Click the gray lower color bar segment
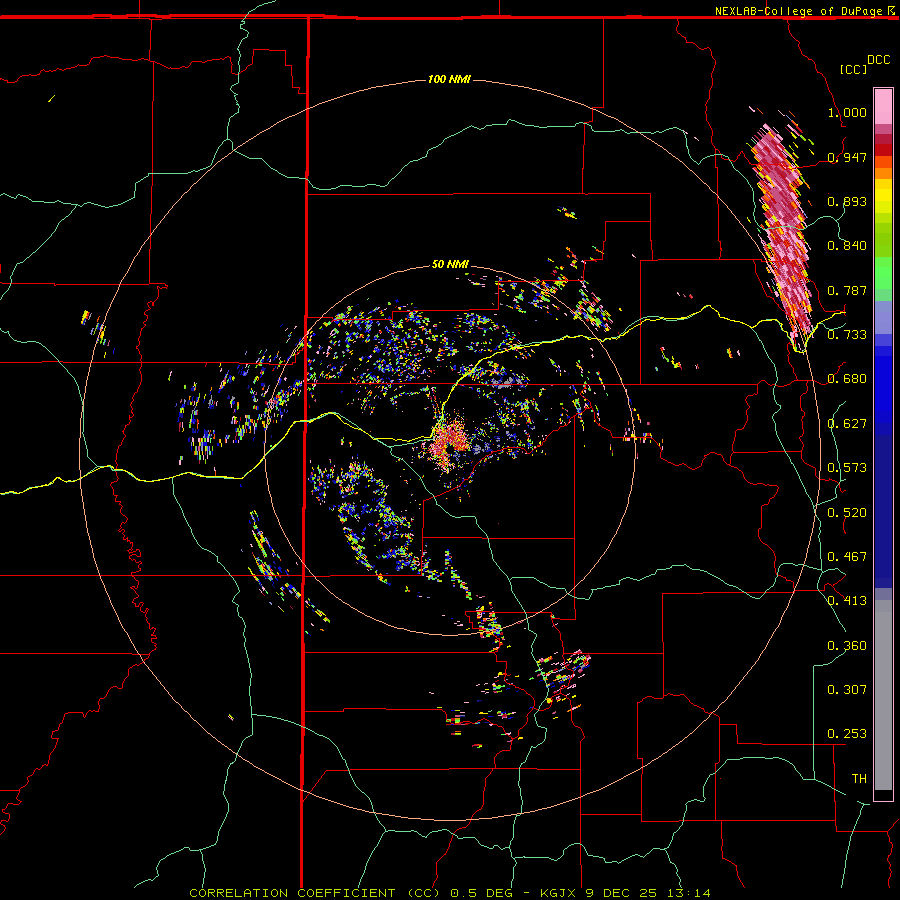 pyautogui.click(x=883, y=695)
